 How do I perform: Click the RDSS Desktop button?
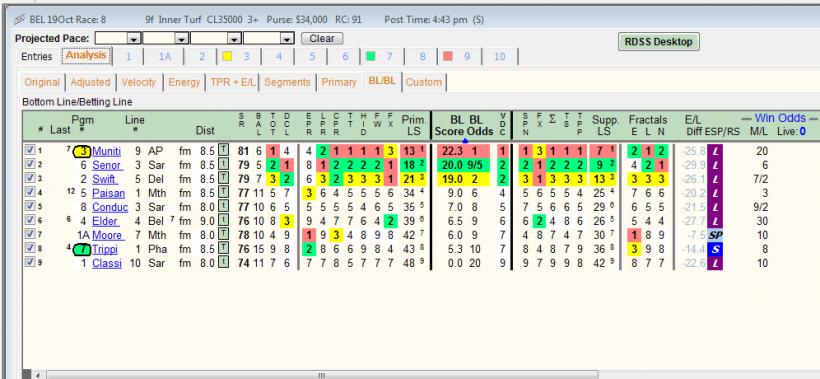659,42
